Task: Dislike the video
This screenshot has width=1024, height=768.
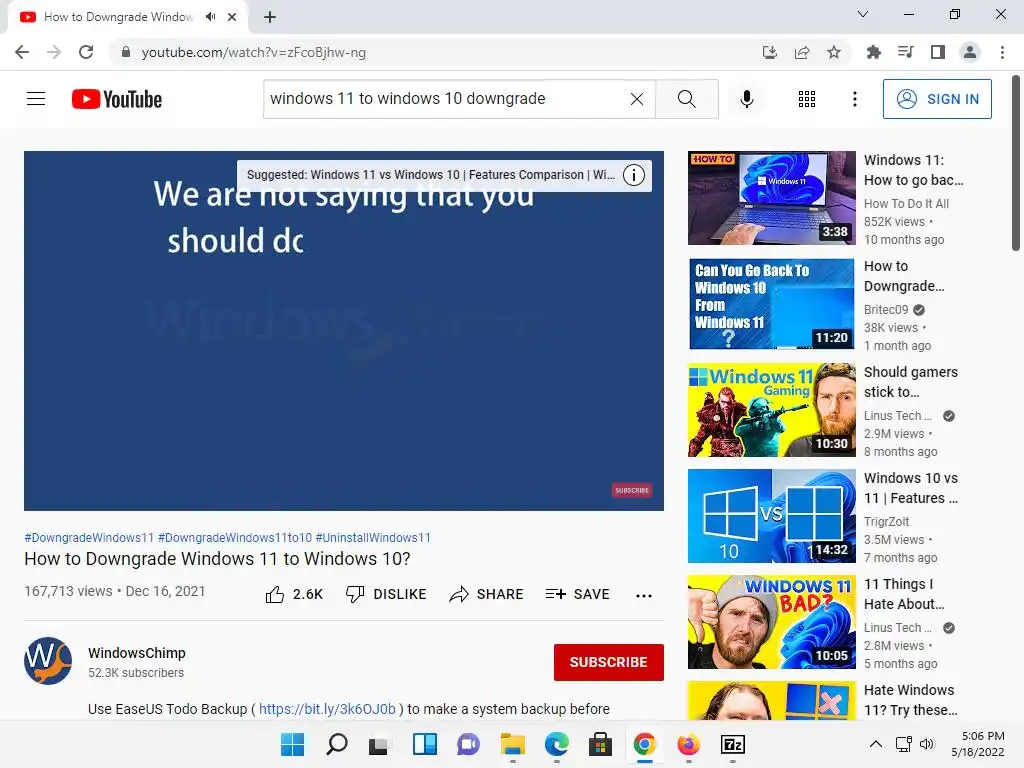Action: click(385, 594)
